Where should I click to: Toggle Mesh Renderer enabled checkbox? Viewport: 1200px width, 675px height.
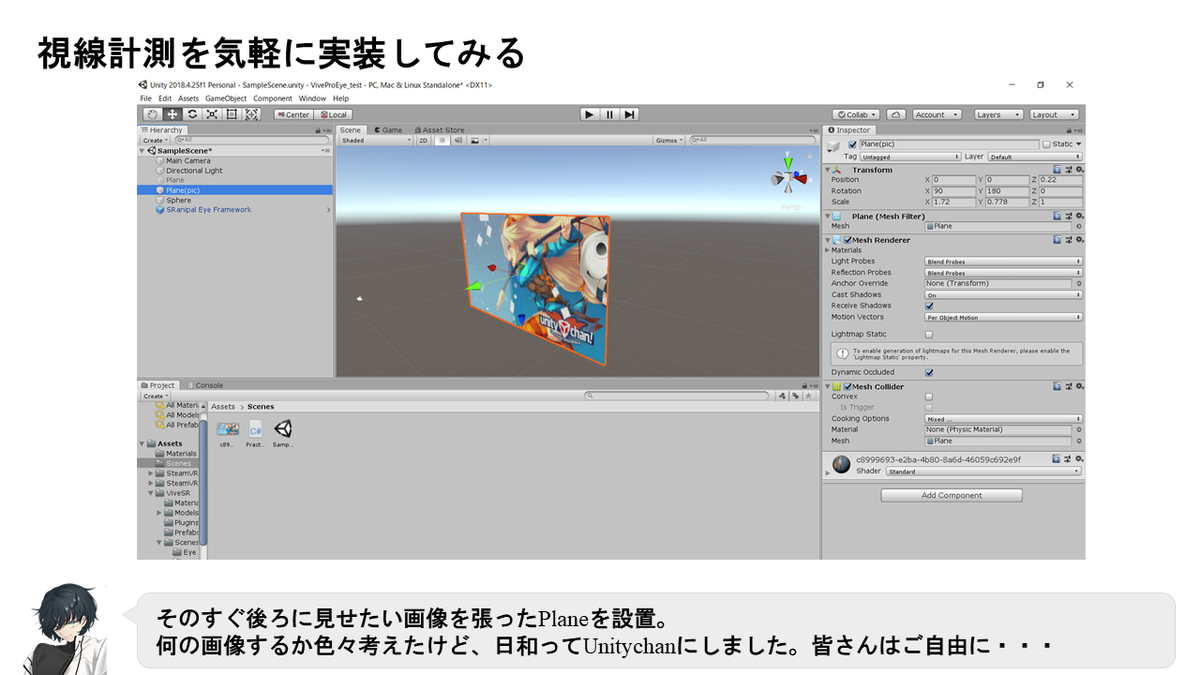[x=850, y=240]
